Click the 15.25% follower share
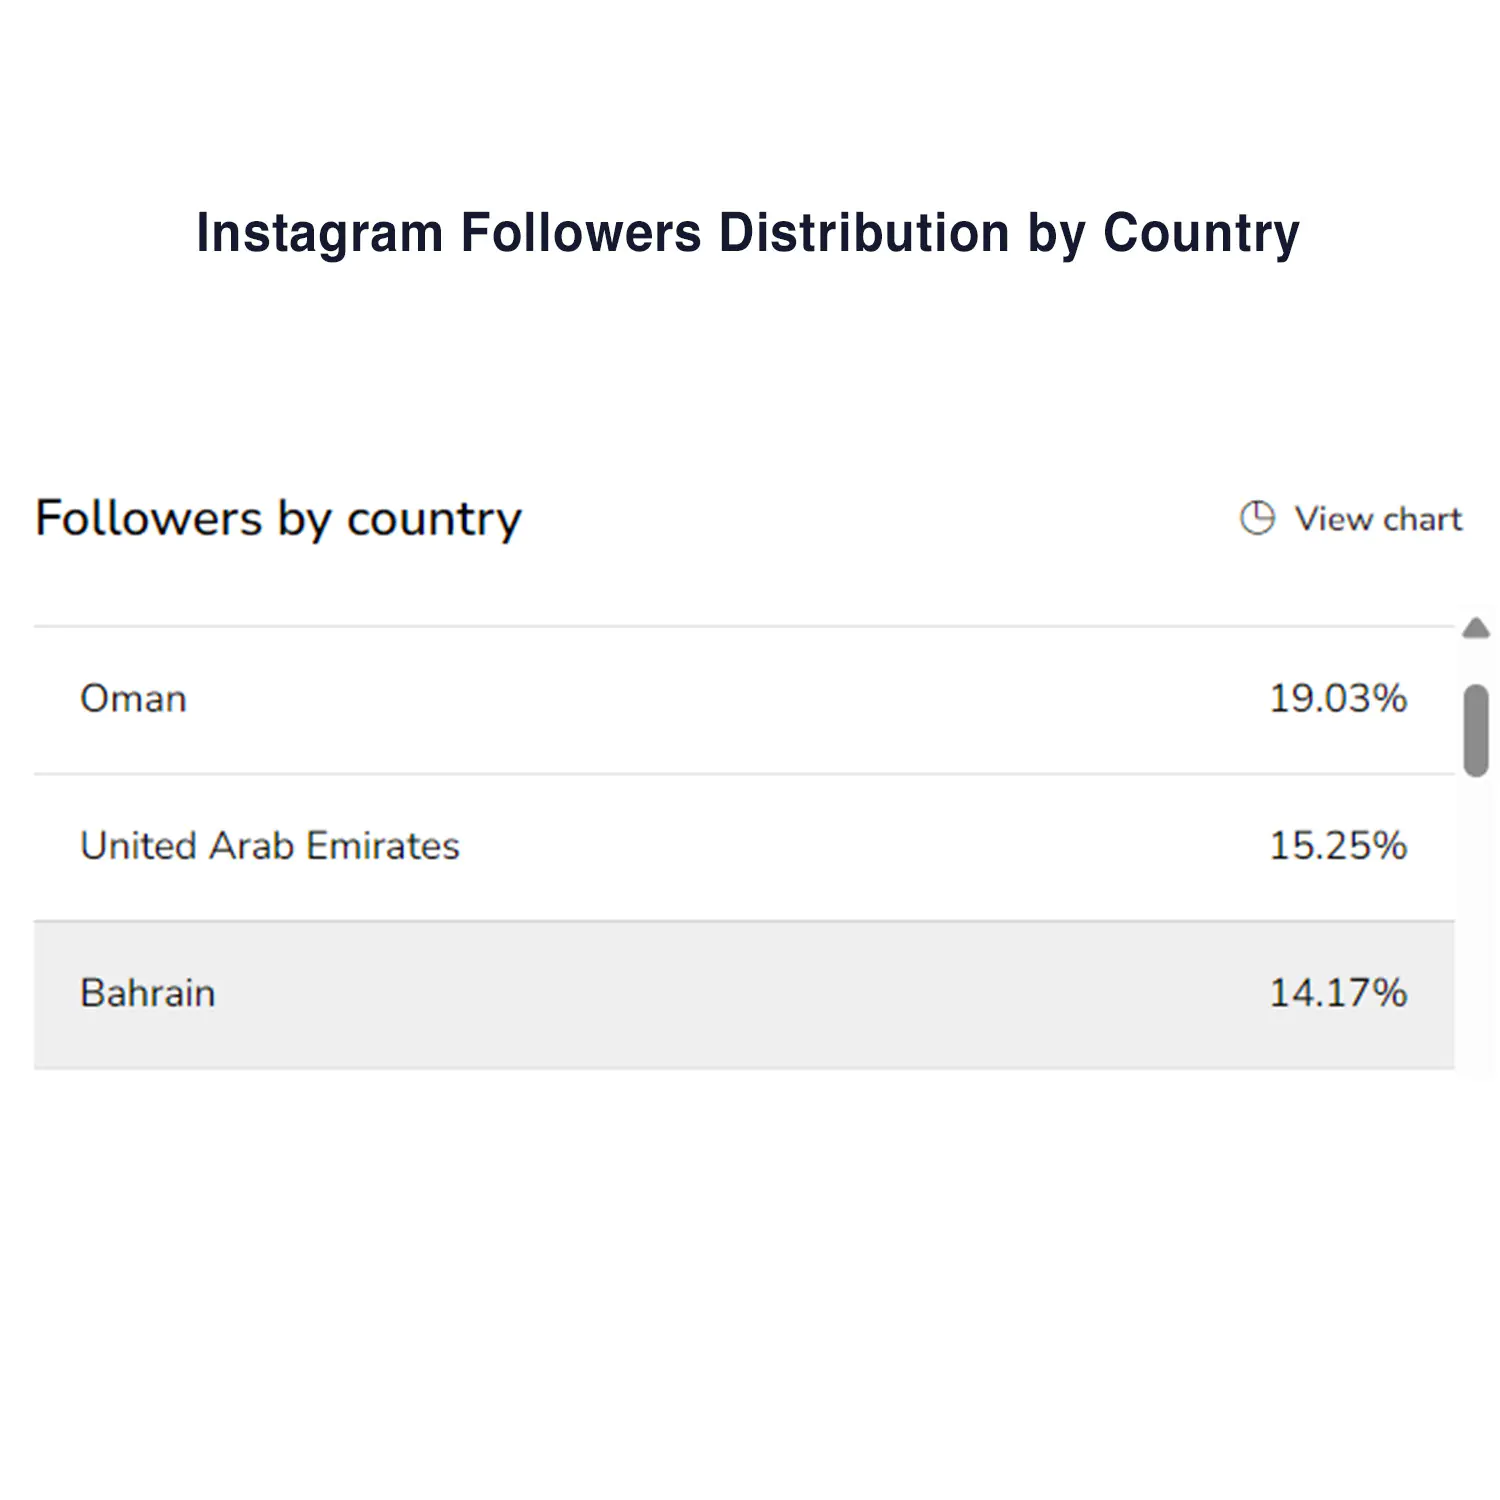 pos(1337,846)
